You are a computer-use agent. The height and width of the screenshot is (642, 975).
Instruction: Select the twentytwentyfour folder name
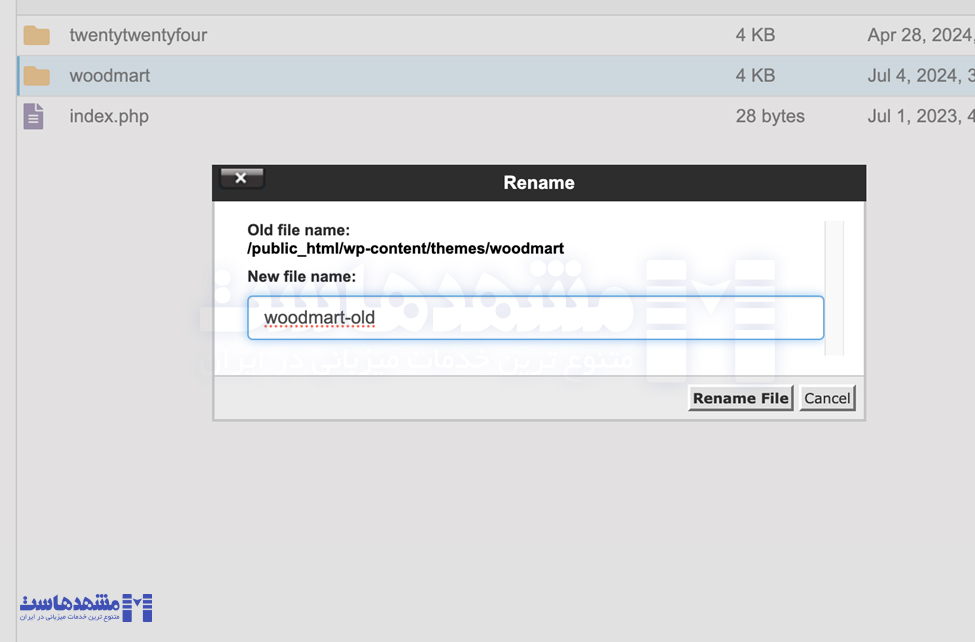point(138,35)
